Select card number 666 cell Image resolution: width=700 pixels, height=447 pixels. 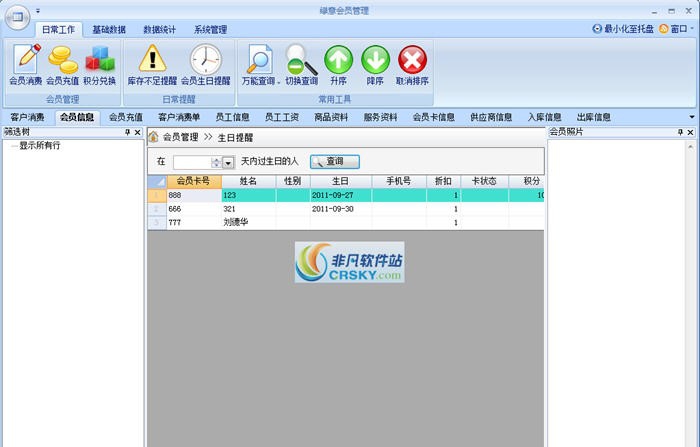(x=194, y=209)
